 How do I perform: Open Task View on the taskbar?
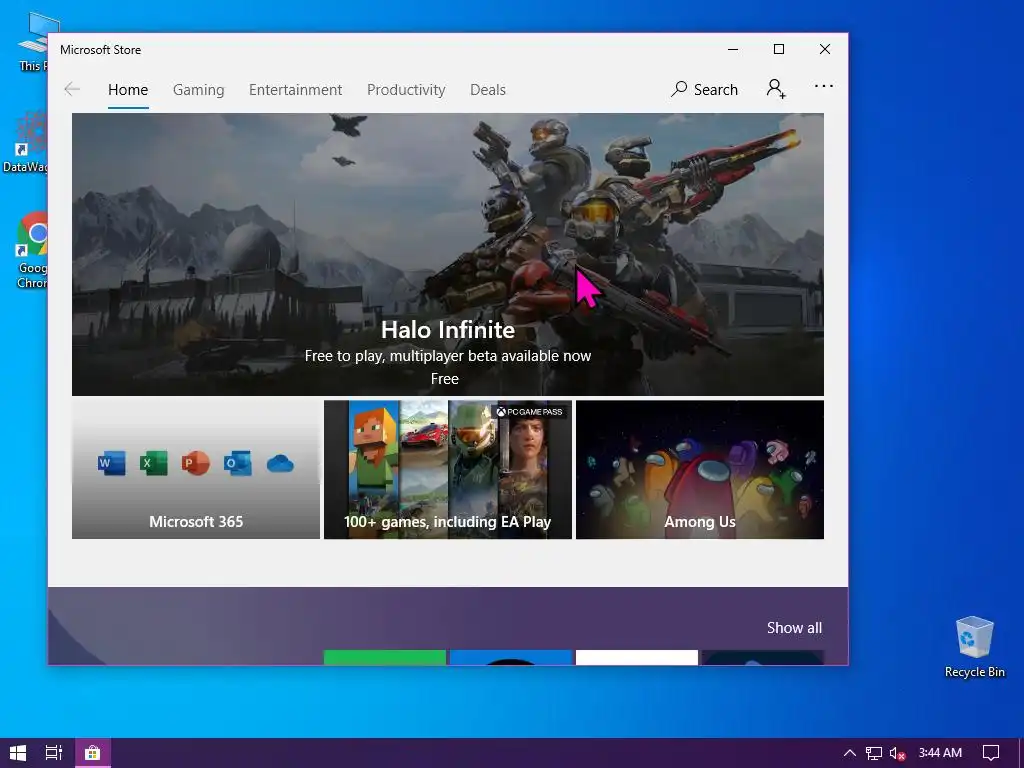(54, 753)
